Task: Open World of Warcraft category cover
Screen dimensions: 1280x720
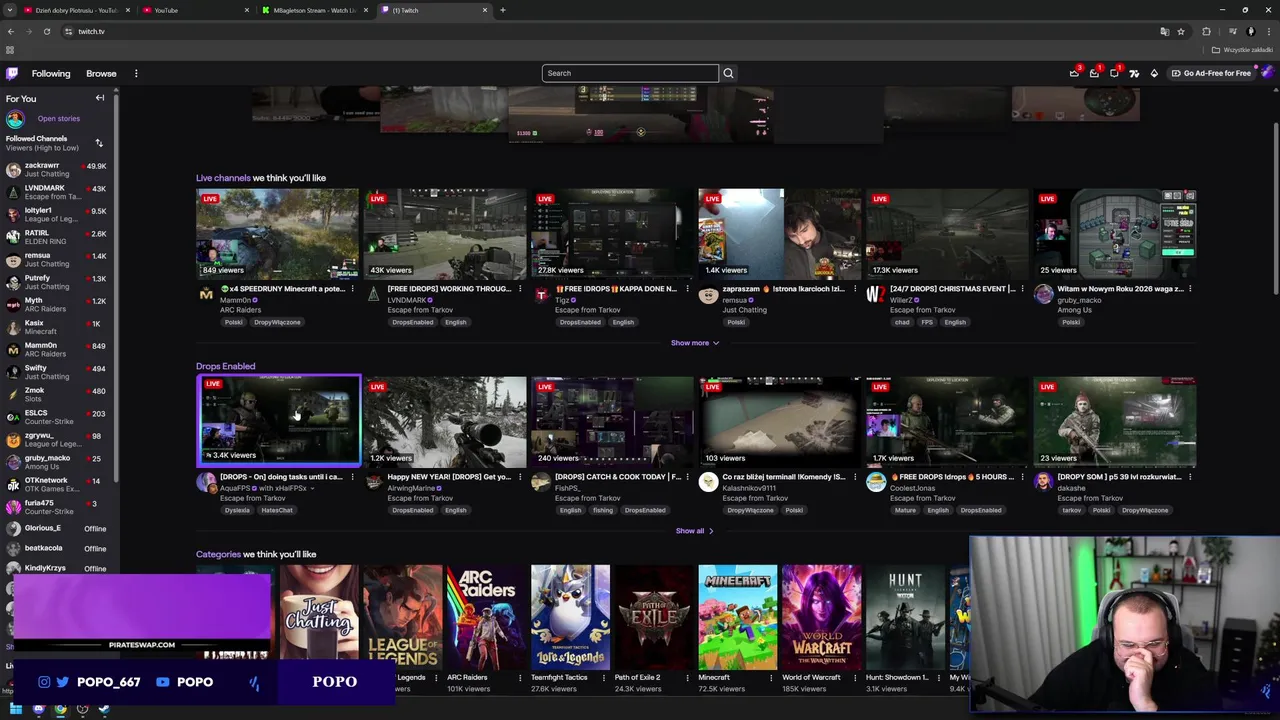Action: 821,617
